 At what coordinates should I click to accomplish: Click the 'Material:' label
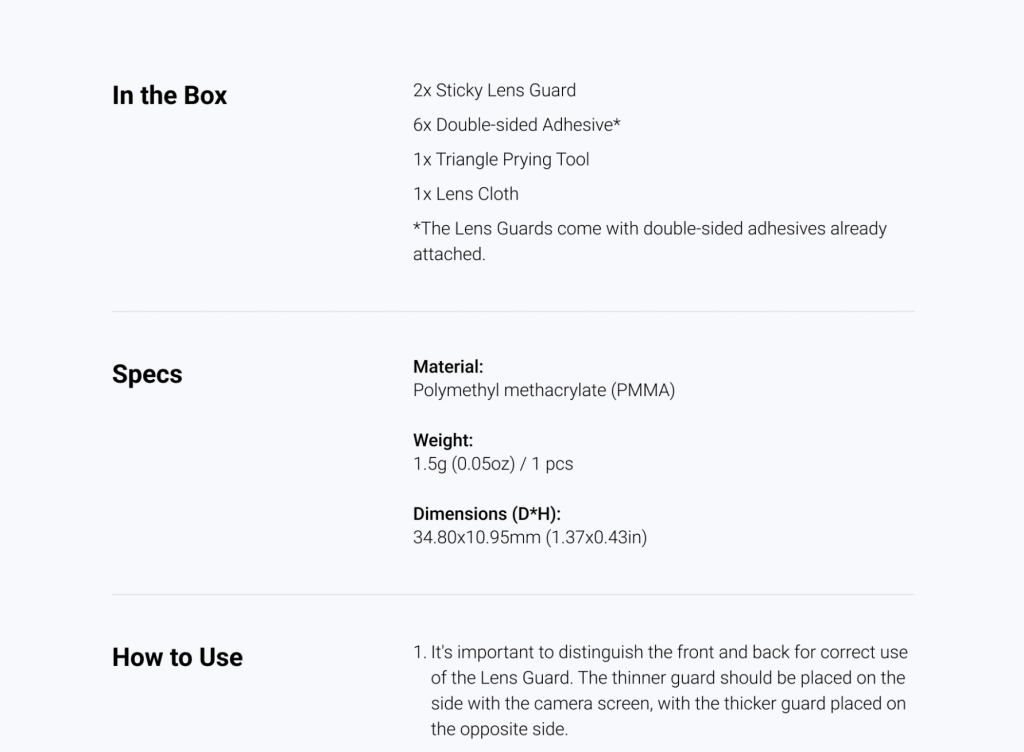(x=448, y=367)
